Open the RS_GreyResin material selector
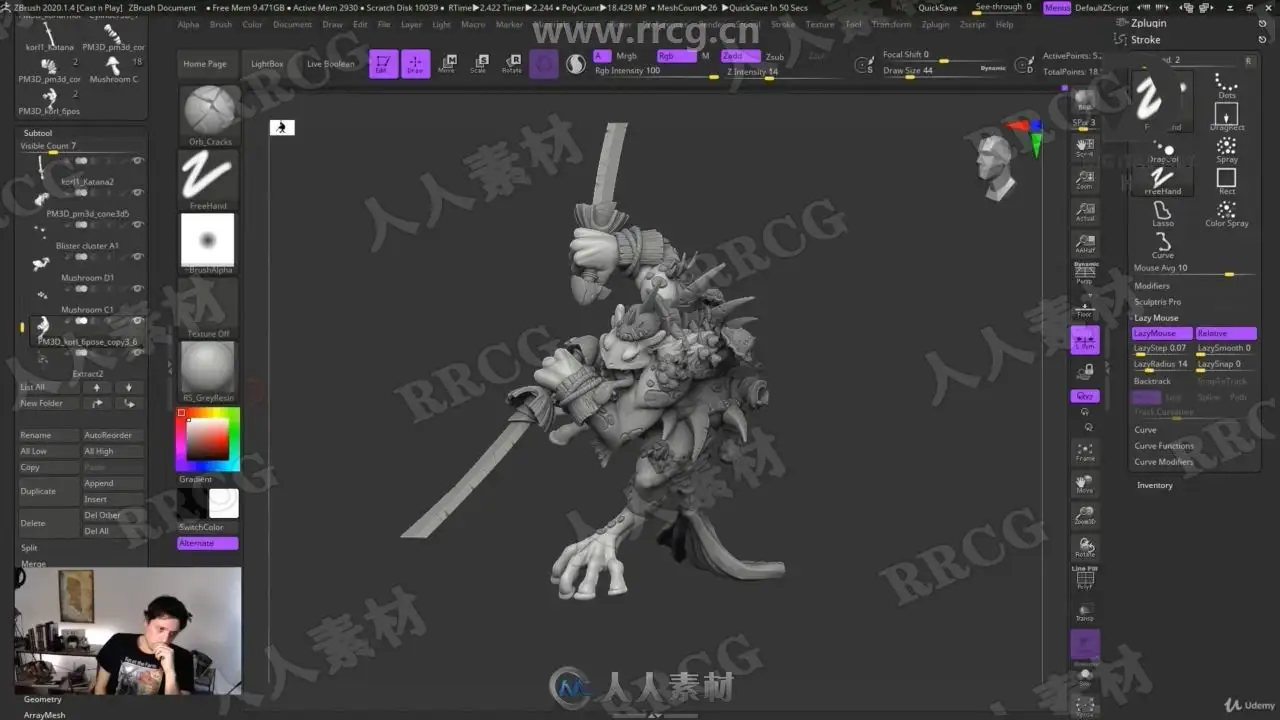The height and width of the screenshot is (720, 1280). 208,372
